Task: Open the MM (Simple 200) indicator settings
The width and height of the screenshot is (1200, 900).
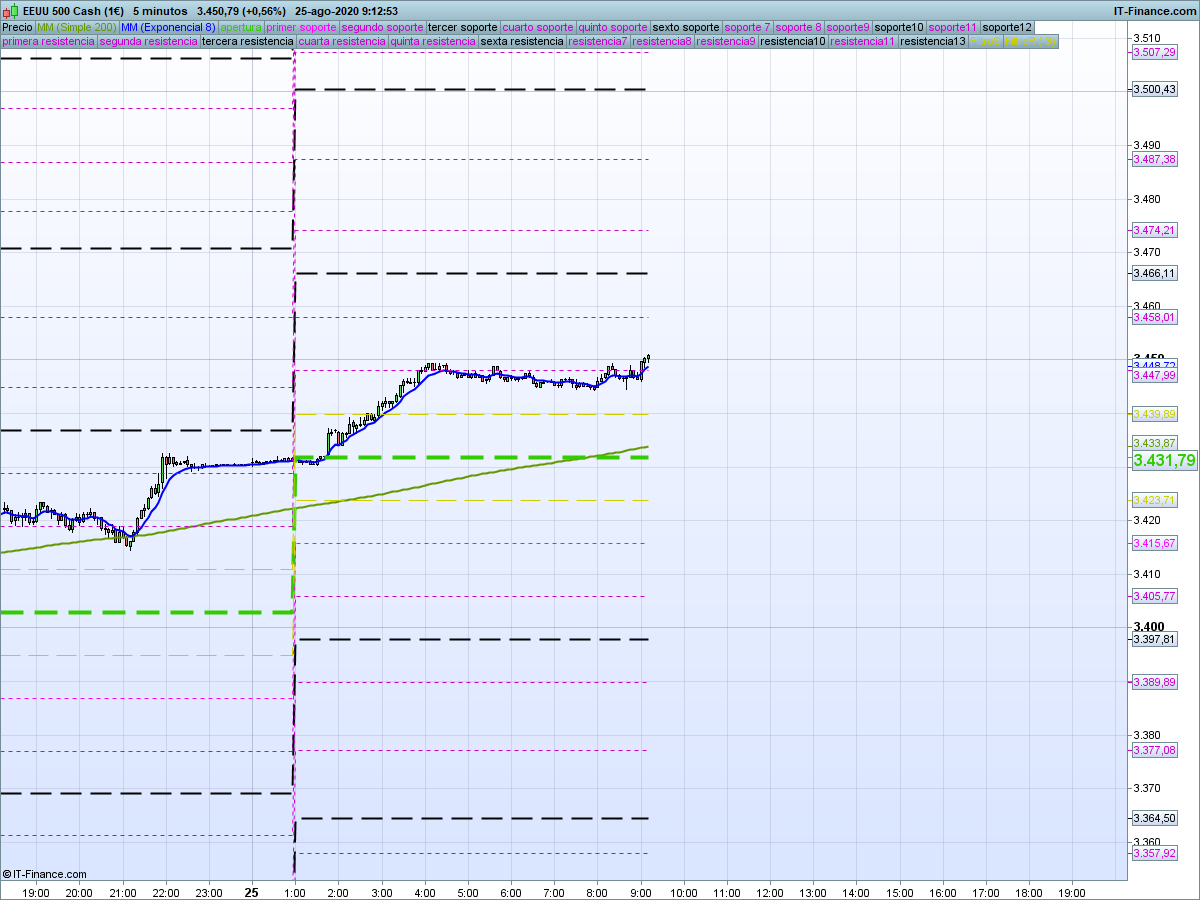Action: [76, 27]
